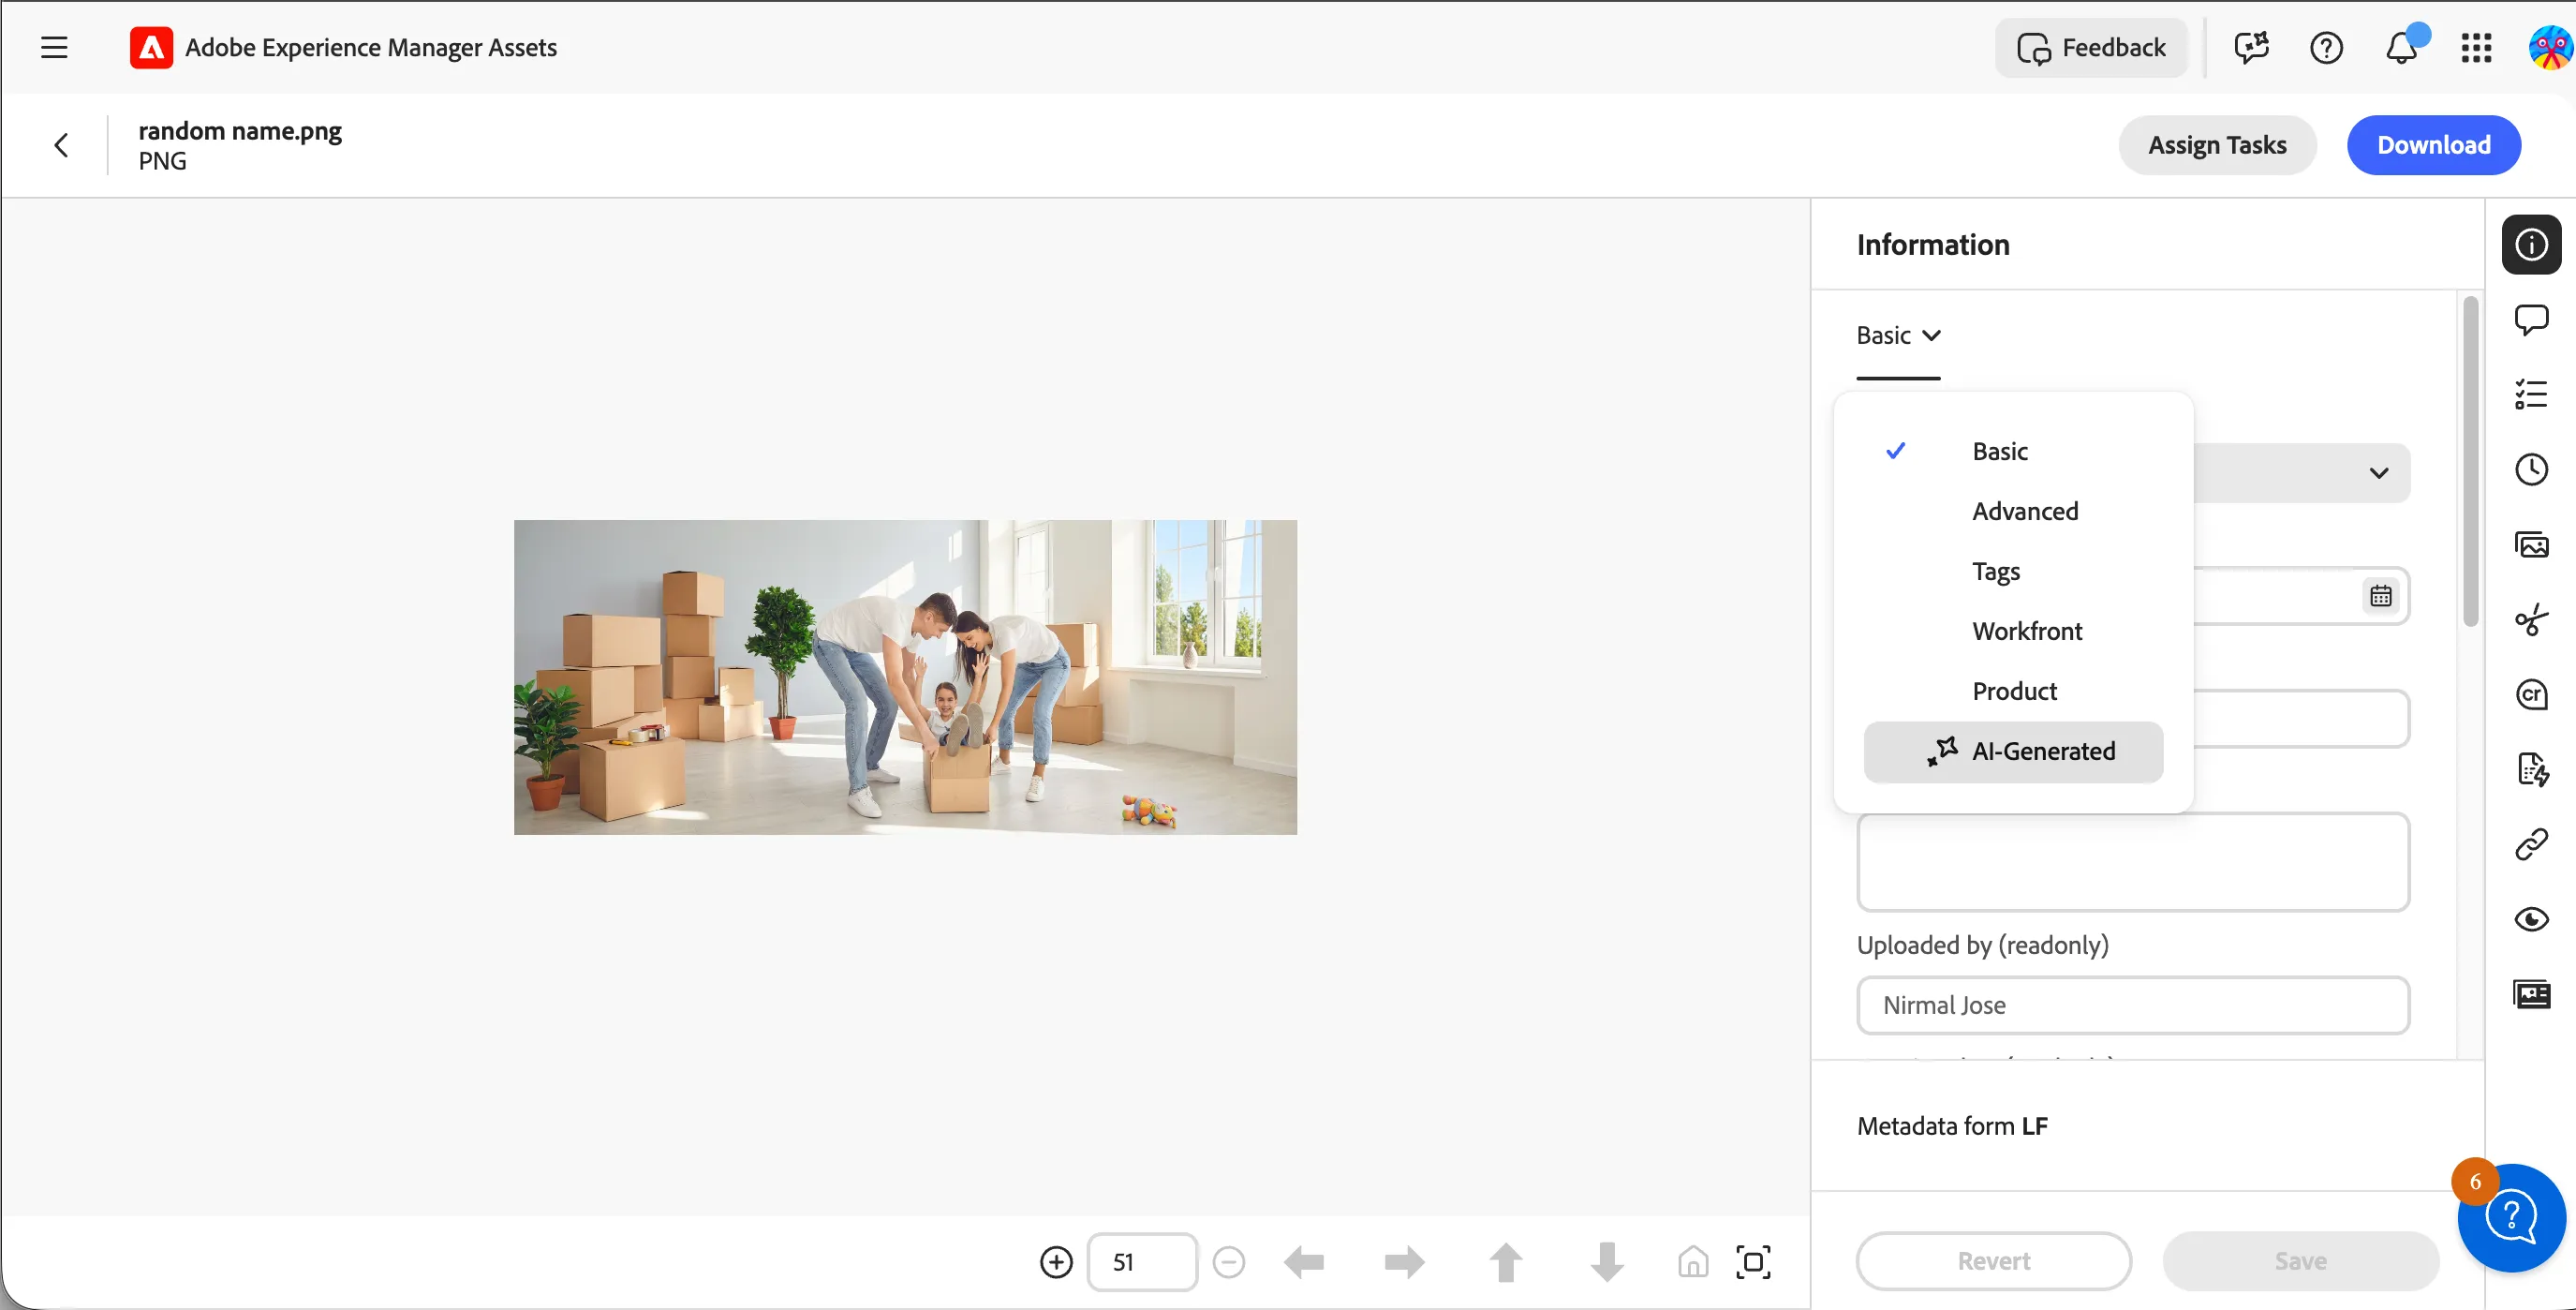Click the blue Download button
Image resolution: width=2576 pixels, height=1310 pixels.
point(2433,145)
